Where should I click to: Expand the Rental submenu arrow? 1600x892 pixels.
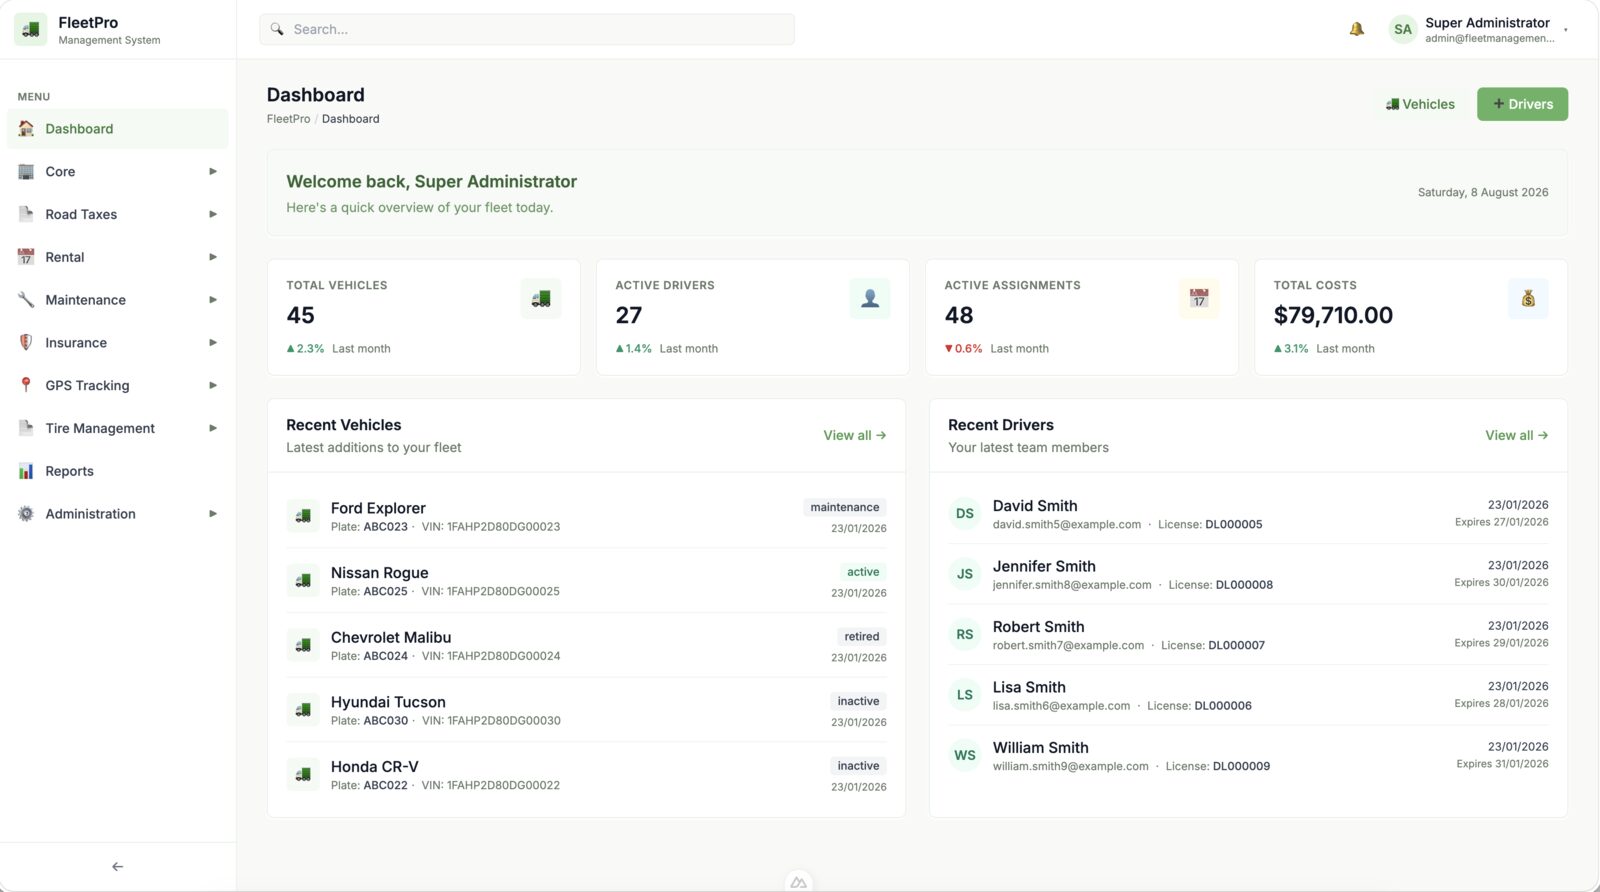point(213,257)
